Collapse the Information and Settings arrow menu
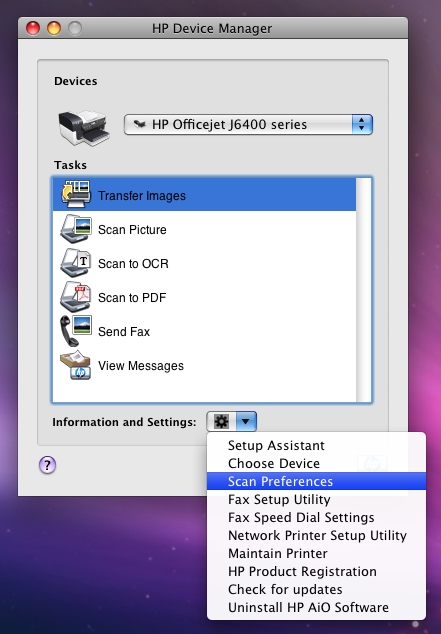441x634 pixels. tap(246, 421)
